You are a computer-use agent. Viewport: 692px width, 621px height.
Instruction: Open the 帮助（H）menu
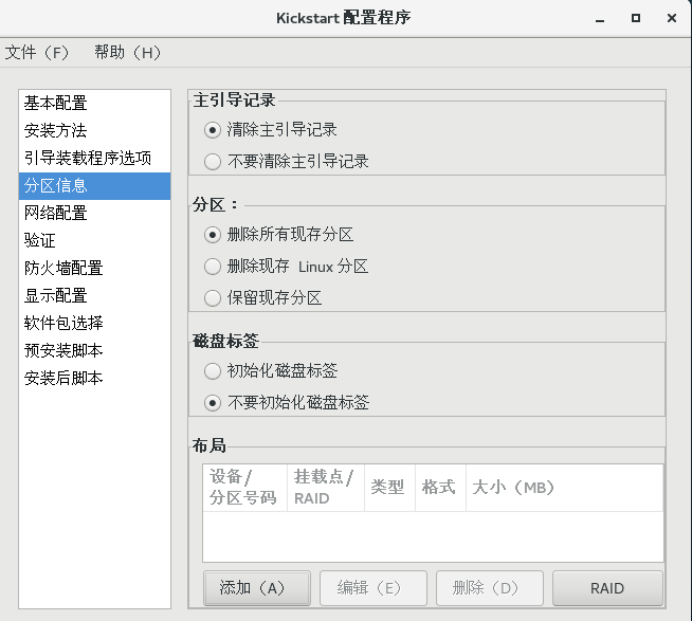point(128,53)
